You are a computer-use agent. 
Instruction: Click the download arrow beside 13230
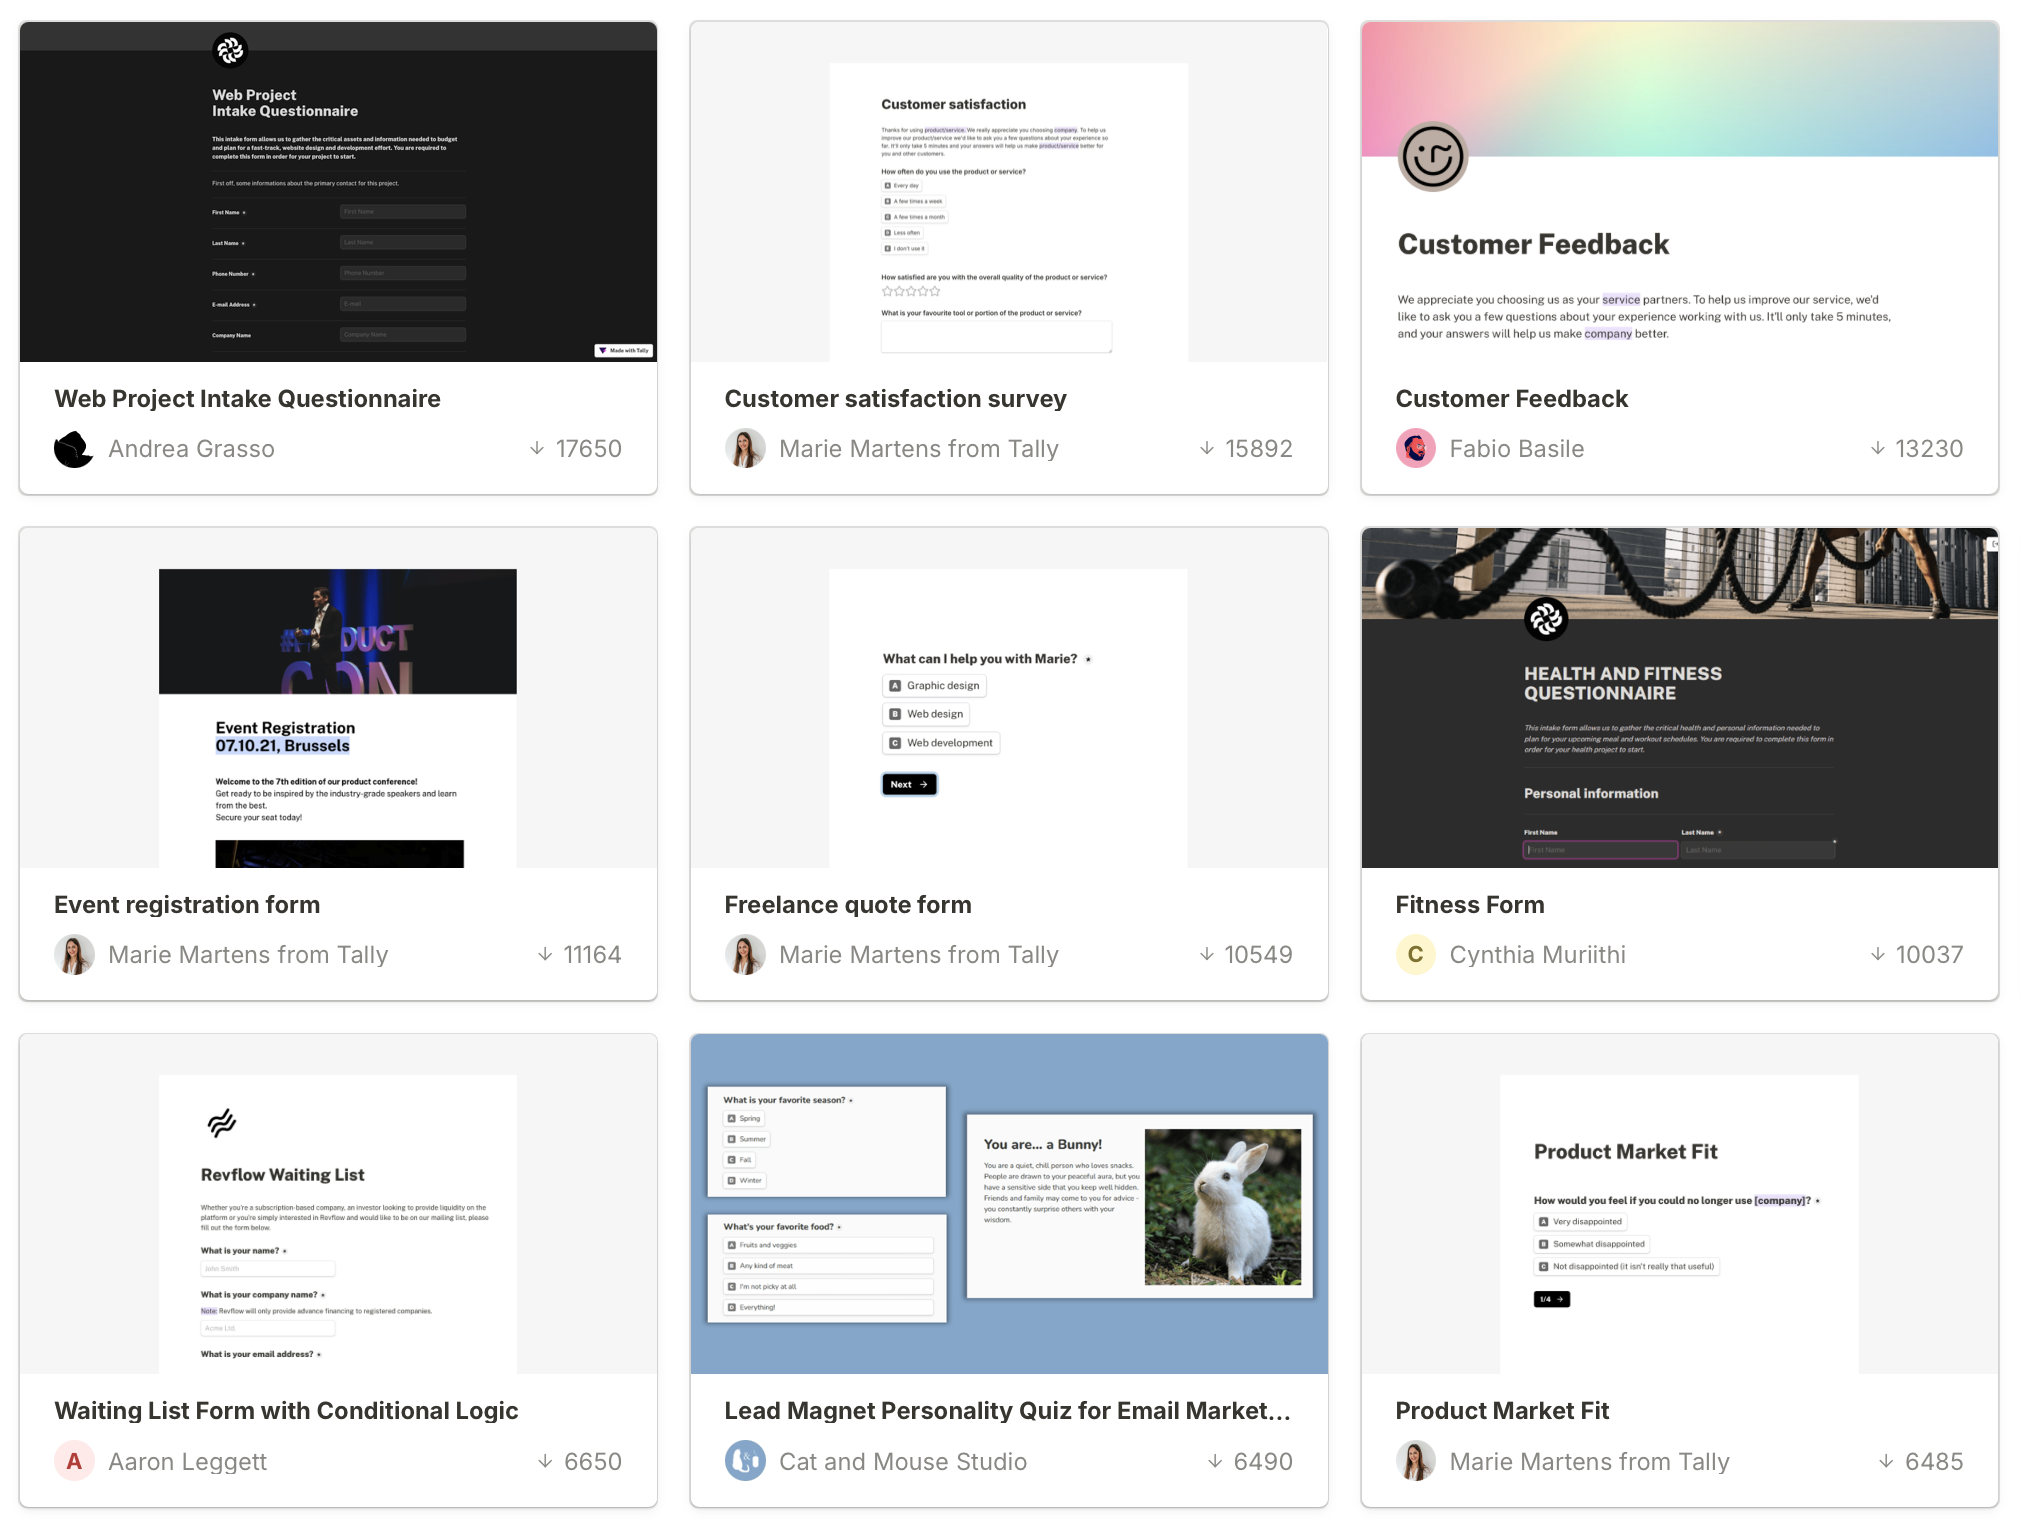pyautogui.click(x=1878, y=449)
